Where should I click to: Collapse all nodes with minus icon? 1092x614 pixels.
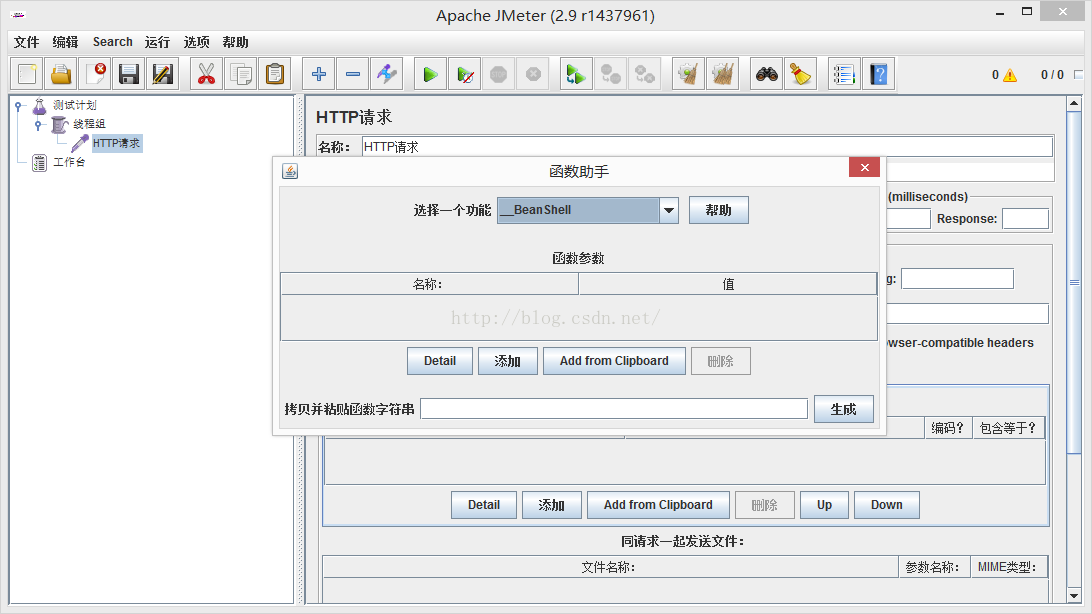point(353,74)
